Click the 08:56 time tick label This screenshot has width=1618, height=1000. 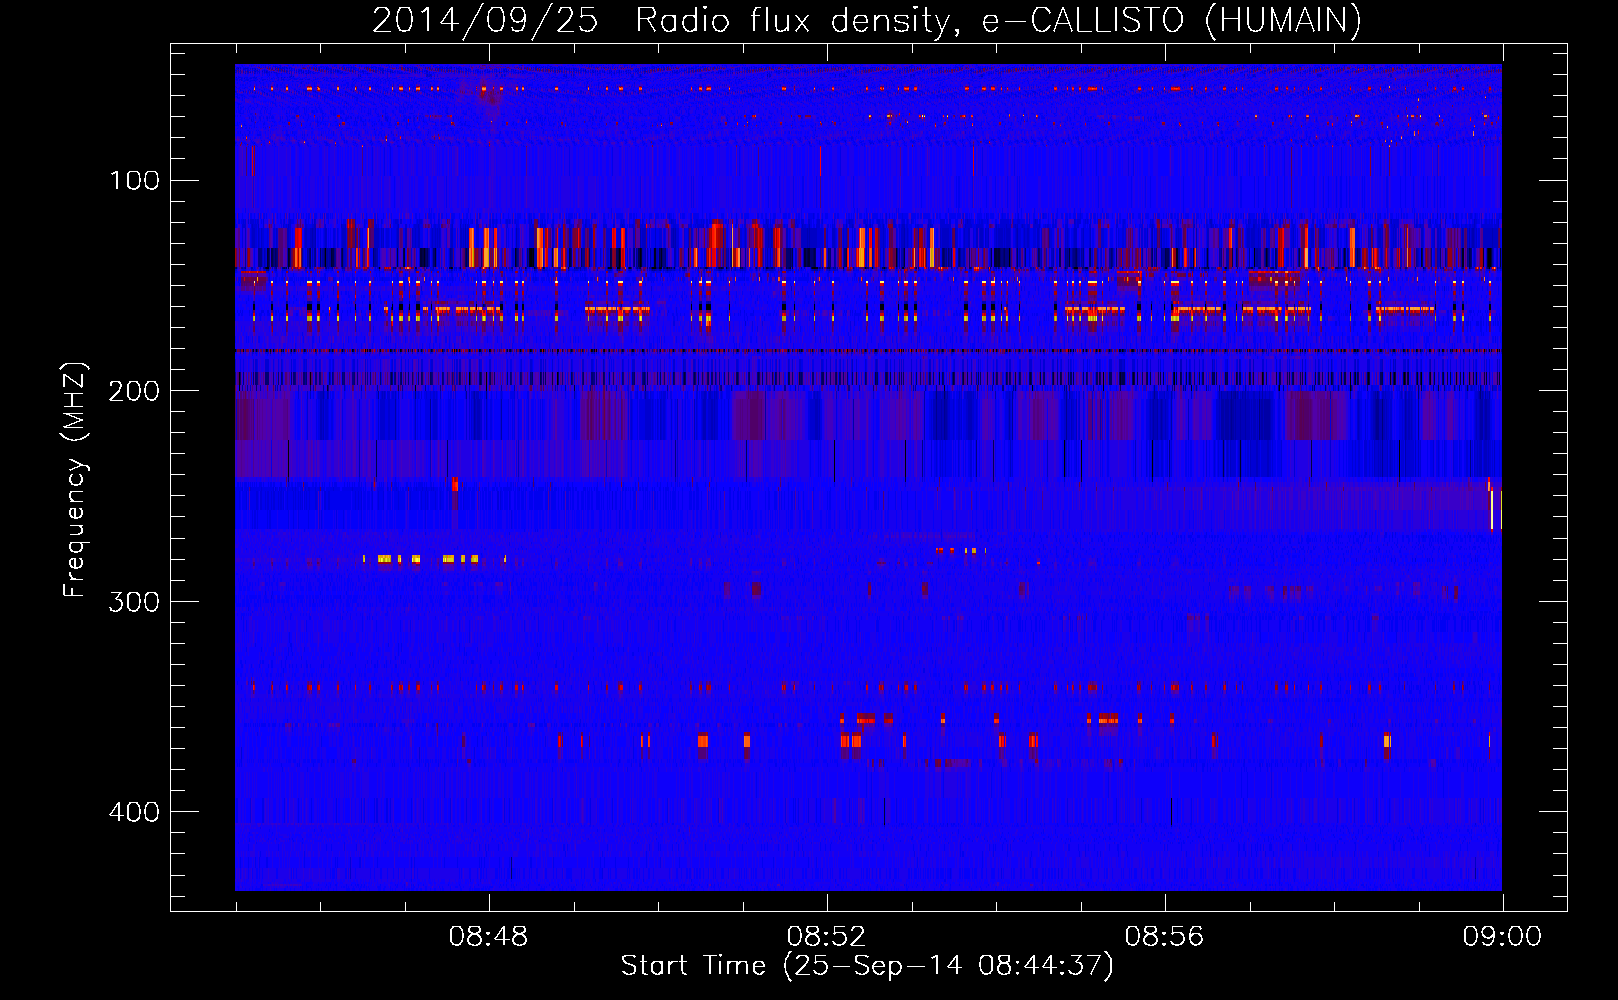[x=1164, y=937]
